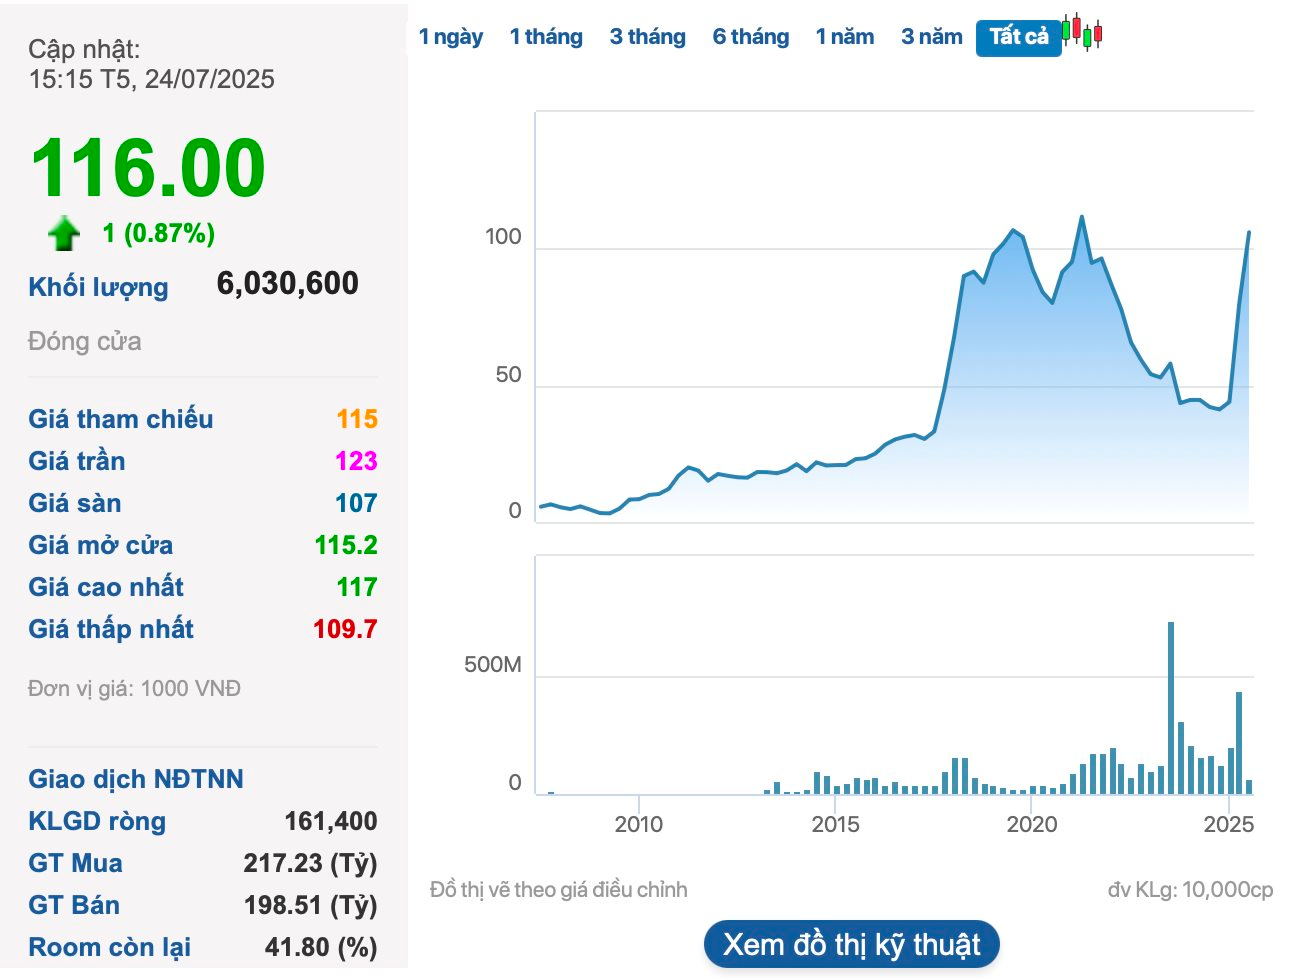Click the 'Giá trần' ceiling price value 123
Viewport: 1302px width, 980px height.
coord(356,461)
